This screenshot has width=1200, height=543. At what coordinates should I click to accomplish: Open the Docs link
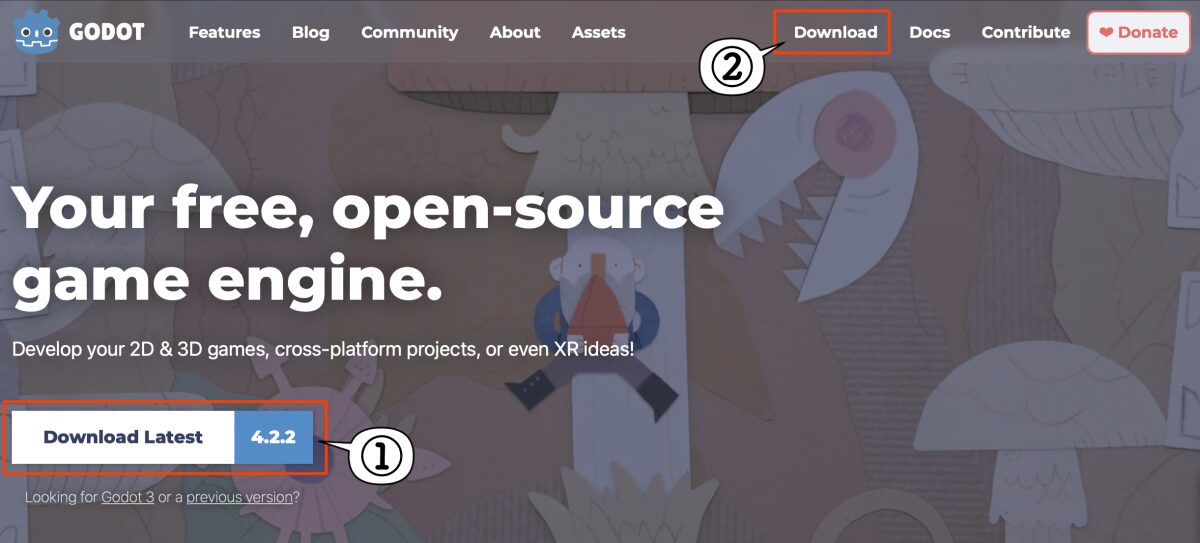929,32
